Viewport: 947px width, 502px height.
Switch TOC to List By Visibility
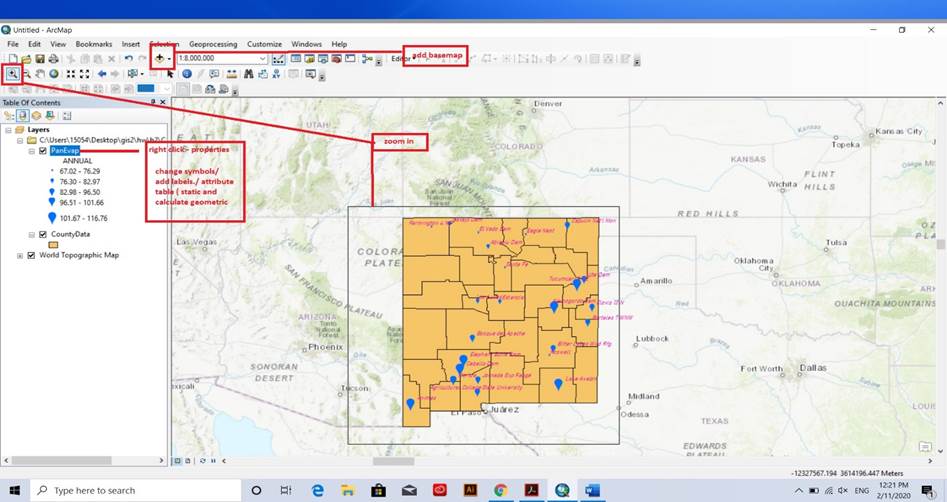click(36, 115)
